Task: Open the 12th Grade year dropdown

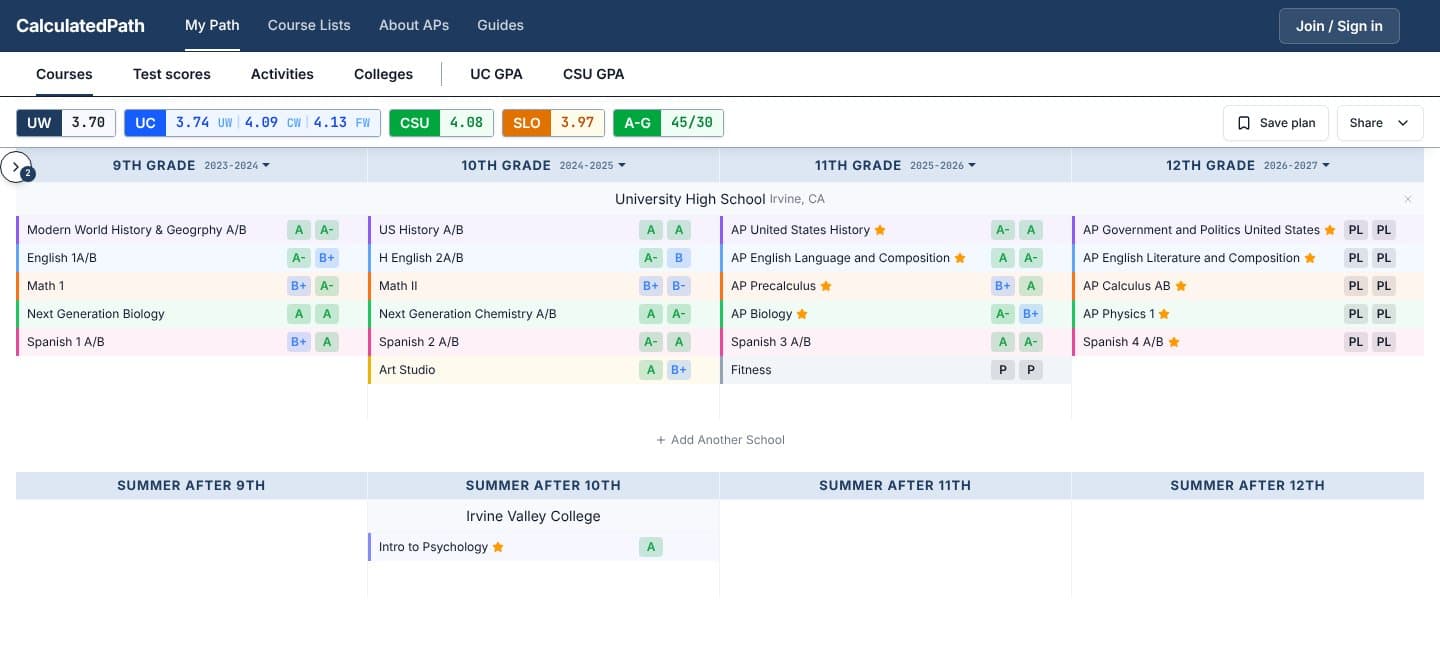Action: point(1298,165)
